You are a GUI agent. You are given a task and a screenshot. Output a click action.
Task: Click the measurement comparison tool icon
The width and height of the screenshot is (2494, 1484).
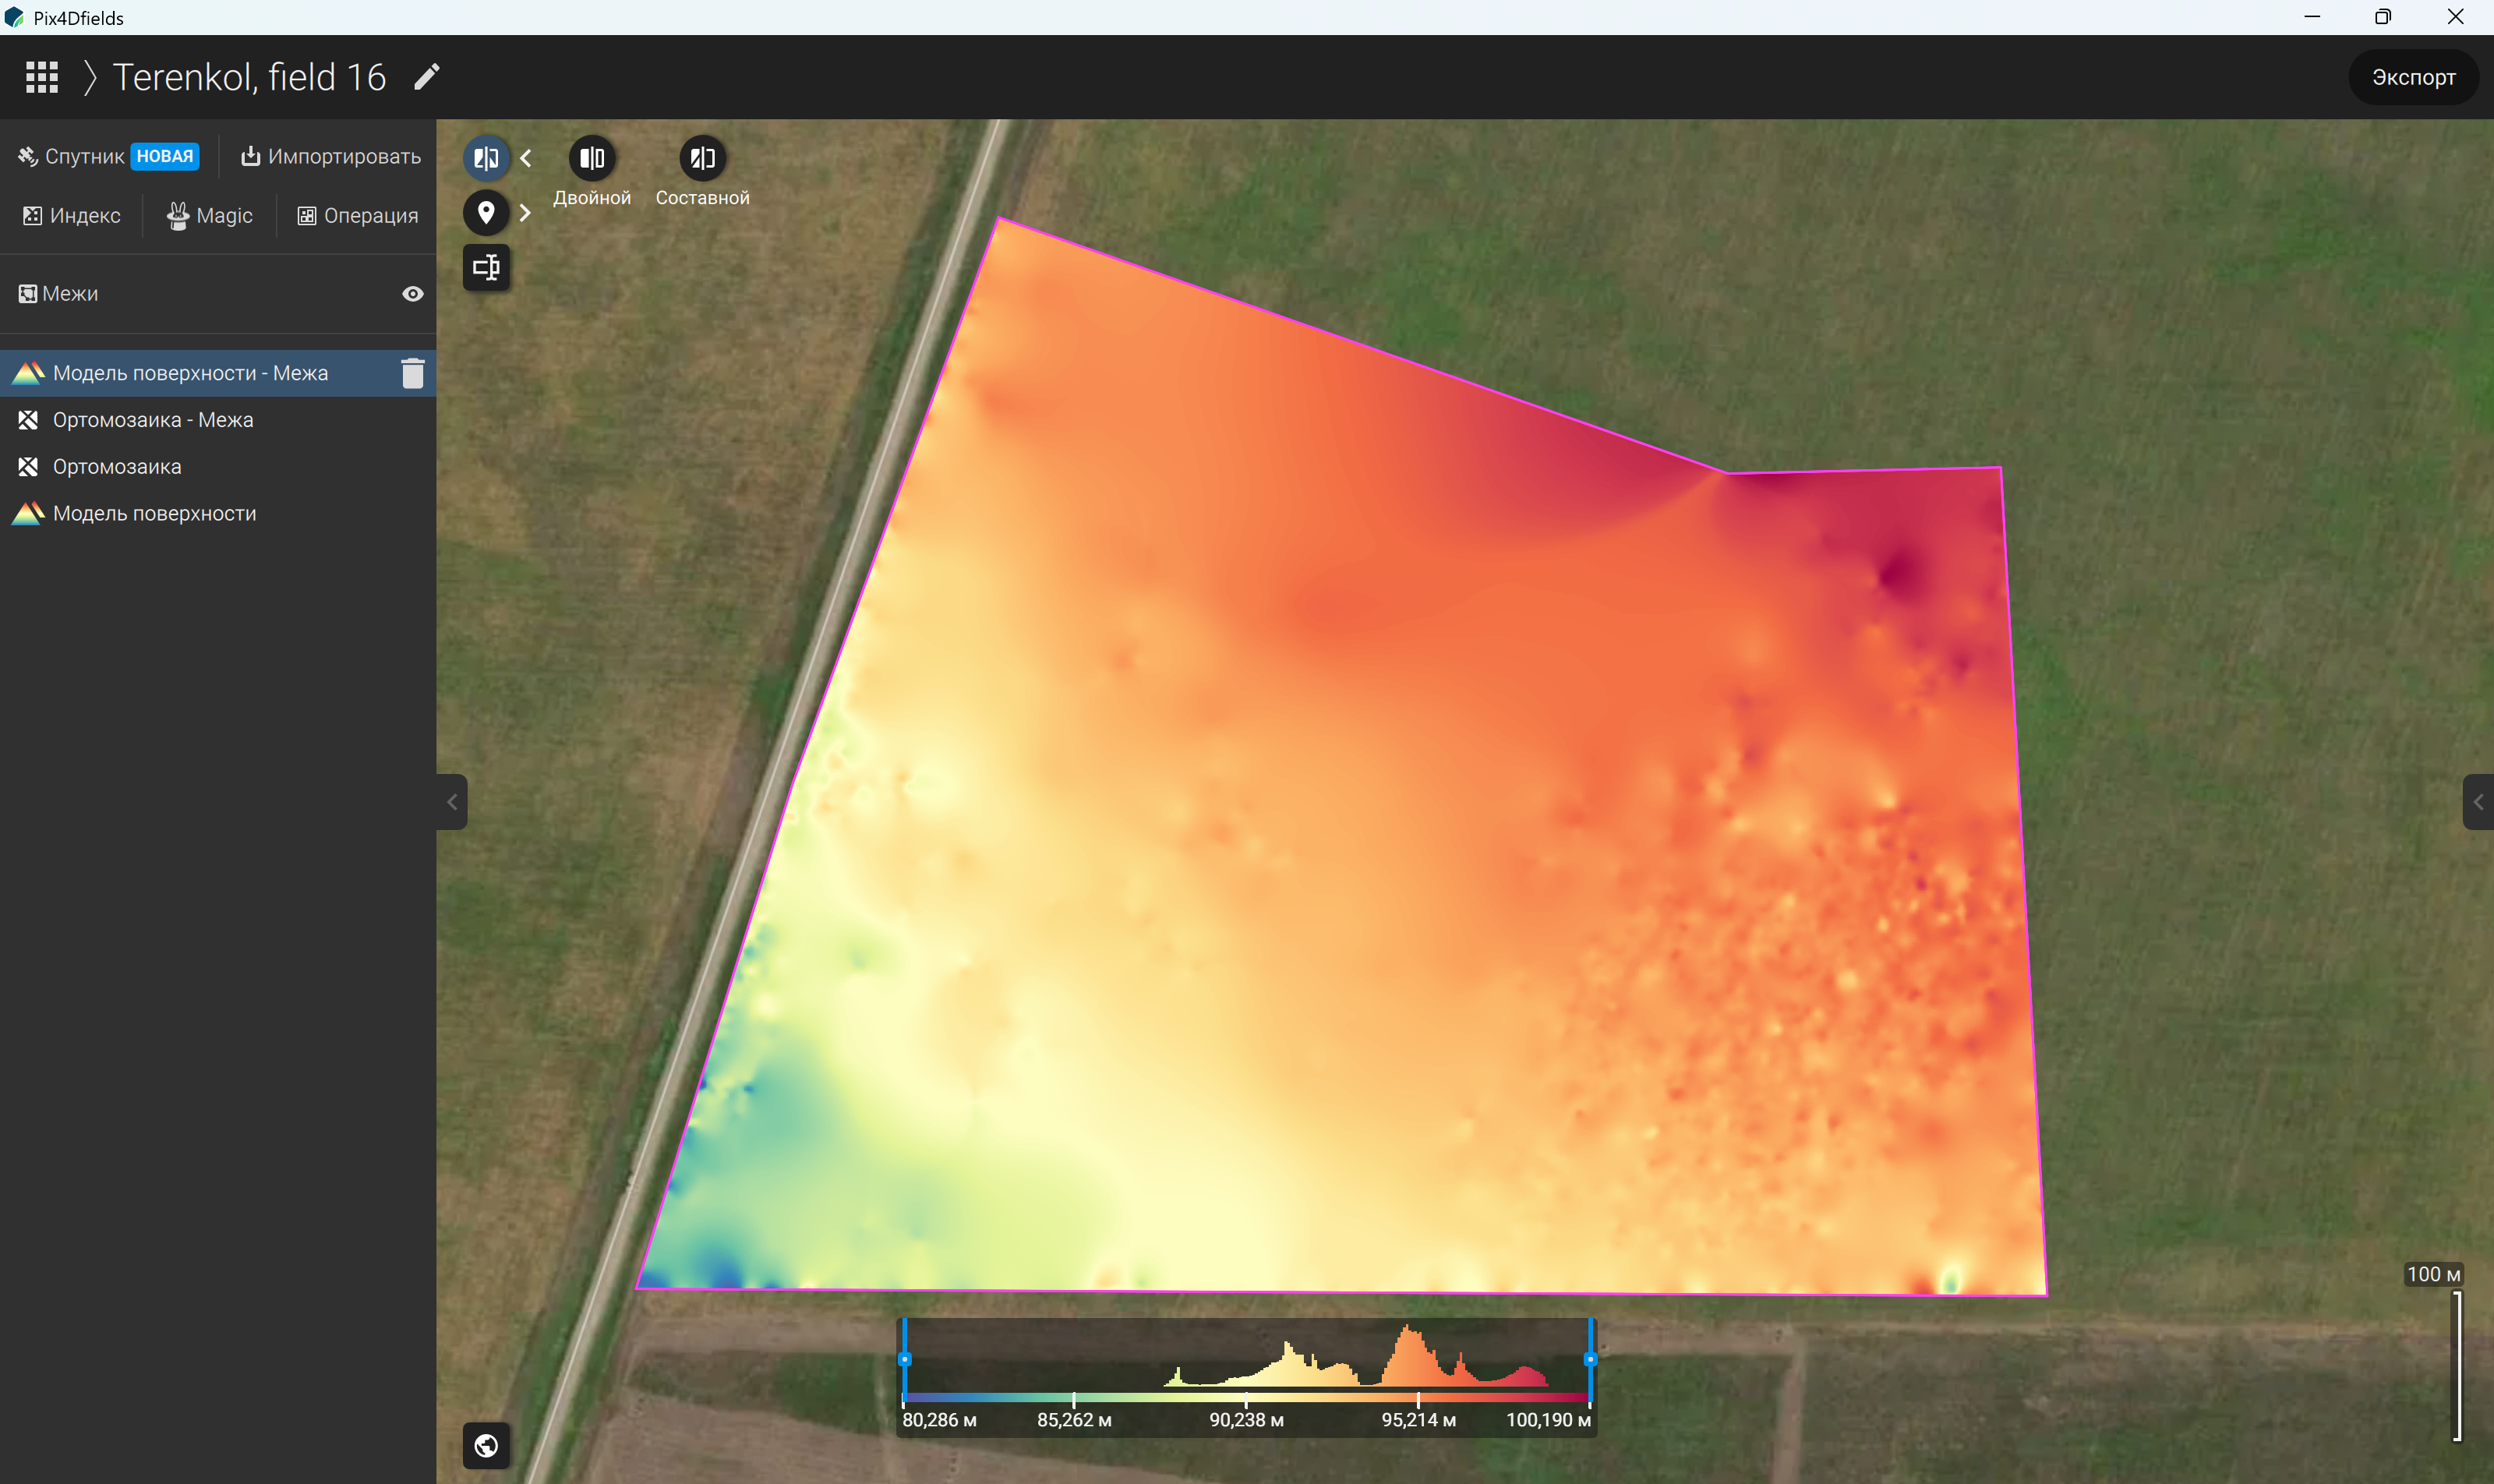click(x=486, y=267)
